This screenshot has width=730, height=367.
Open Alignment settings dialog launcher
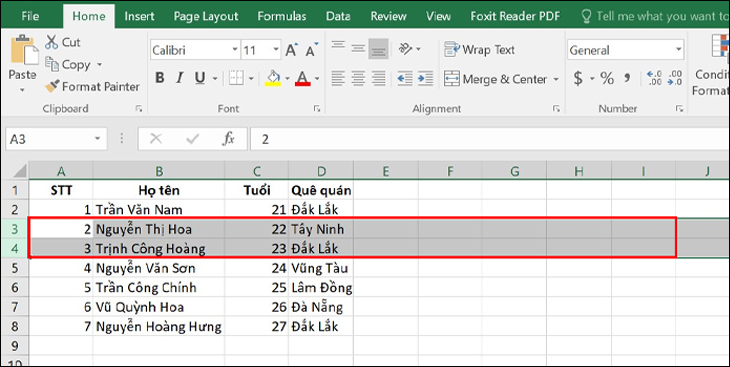556,109
